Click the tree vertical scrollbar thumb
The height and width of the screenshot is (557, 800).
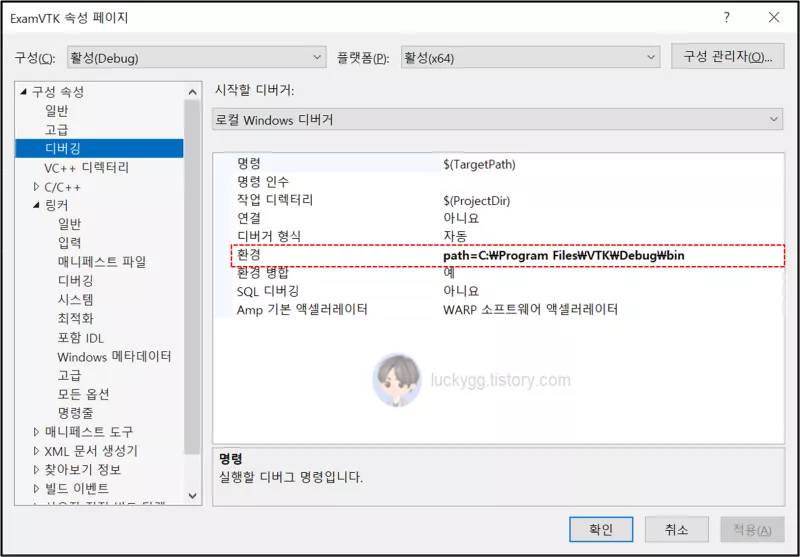[192, 276]
